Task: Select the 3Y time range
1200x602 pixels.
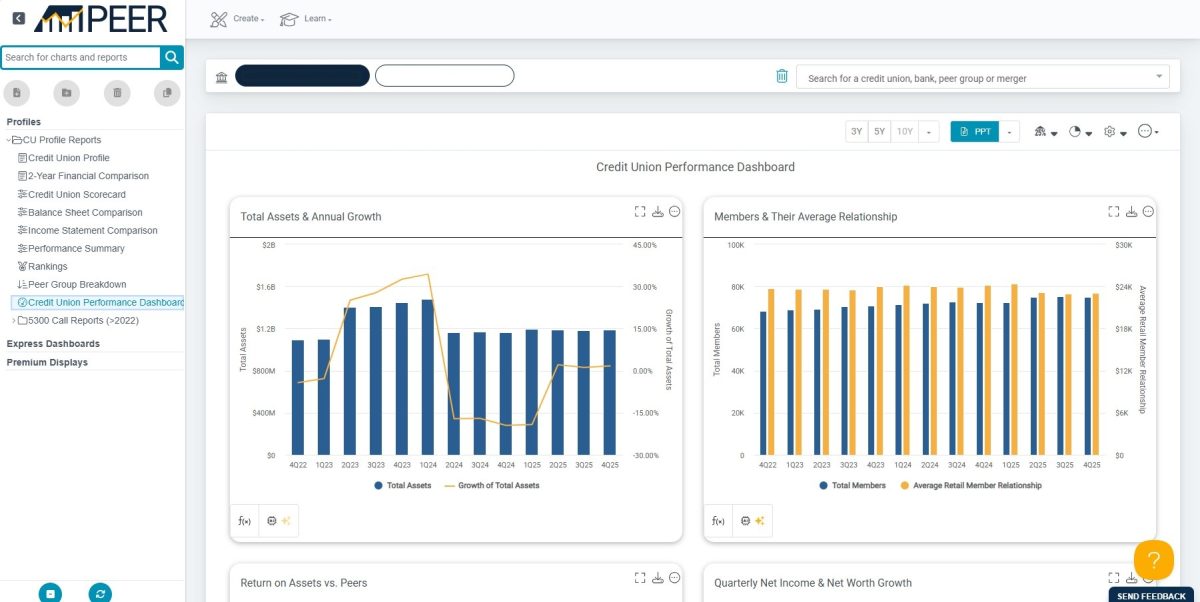Action: [856, 132]
